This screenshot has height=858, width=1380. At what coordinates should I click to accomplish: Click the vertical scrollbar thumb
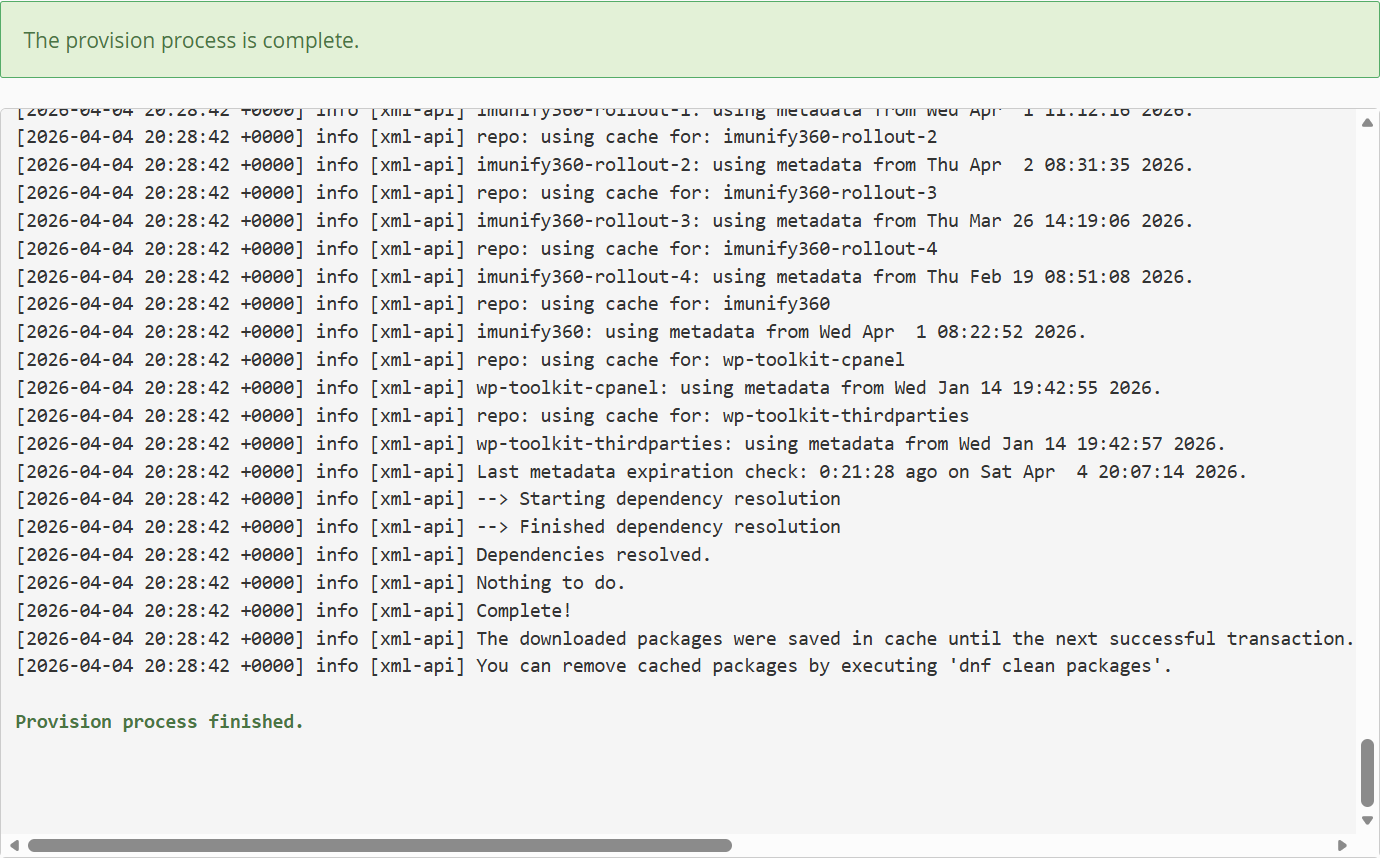pyautogui.click(x=1367, y=772)
